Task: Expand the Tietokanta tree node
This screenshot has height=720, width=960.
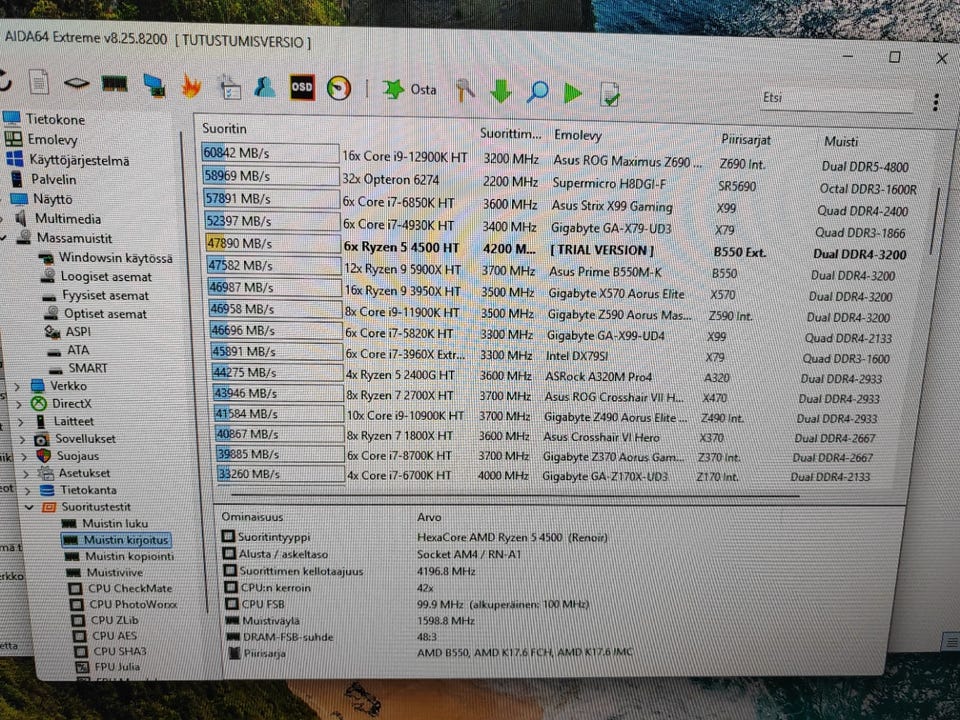Action: coord(28,490)
